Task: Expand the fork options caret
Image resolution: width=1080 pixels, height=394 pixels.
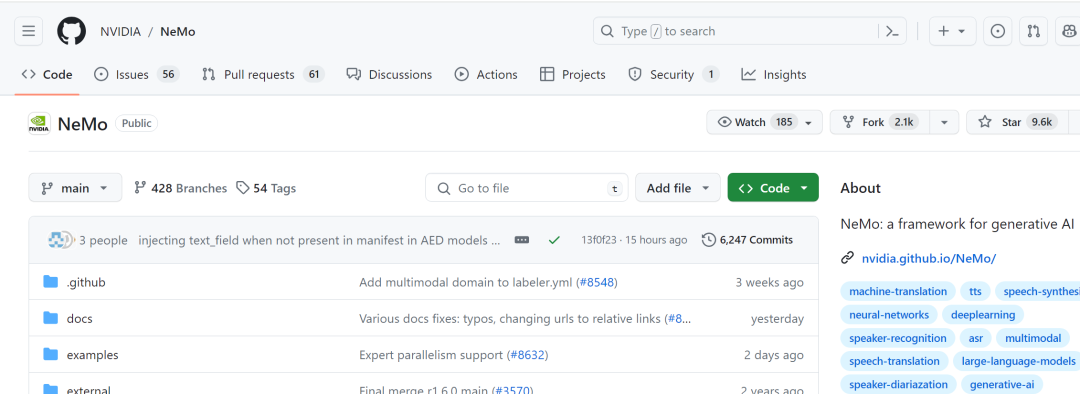Action: [x=944, y=122]
